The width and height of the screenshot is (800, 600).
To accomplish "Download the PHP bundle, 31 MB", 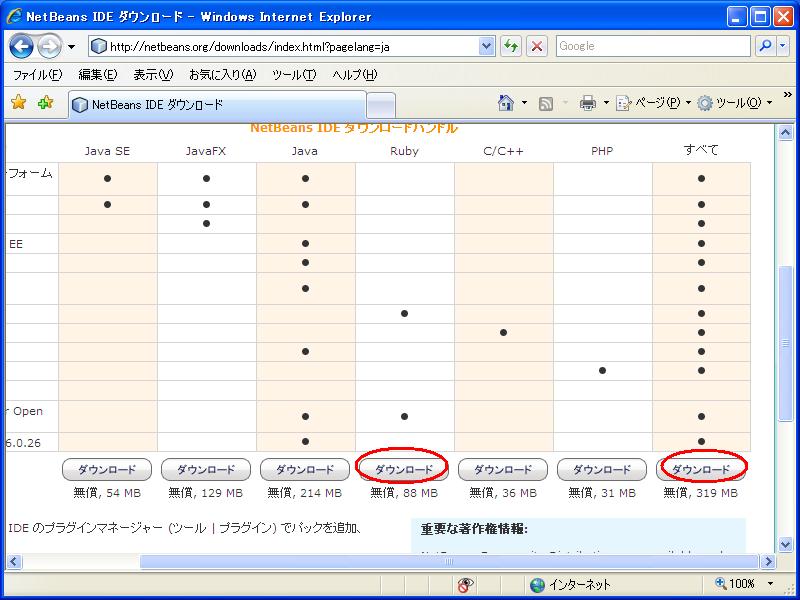I will (602, 469).
